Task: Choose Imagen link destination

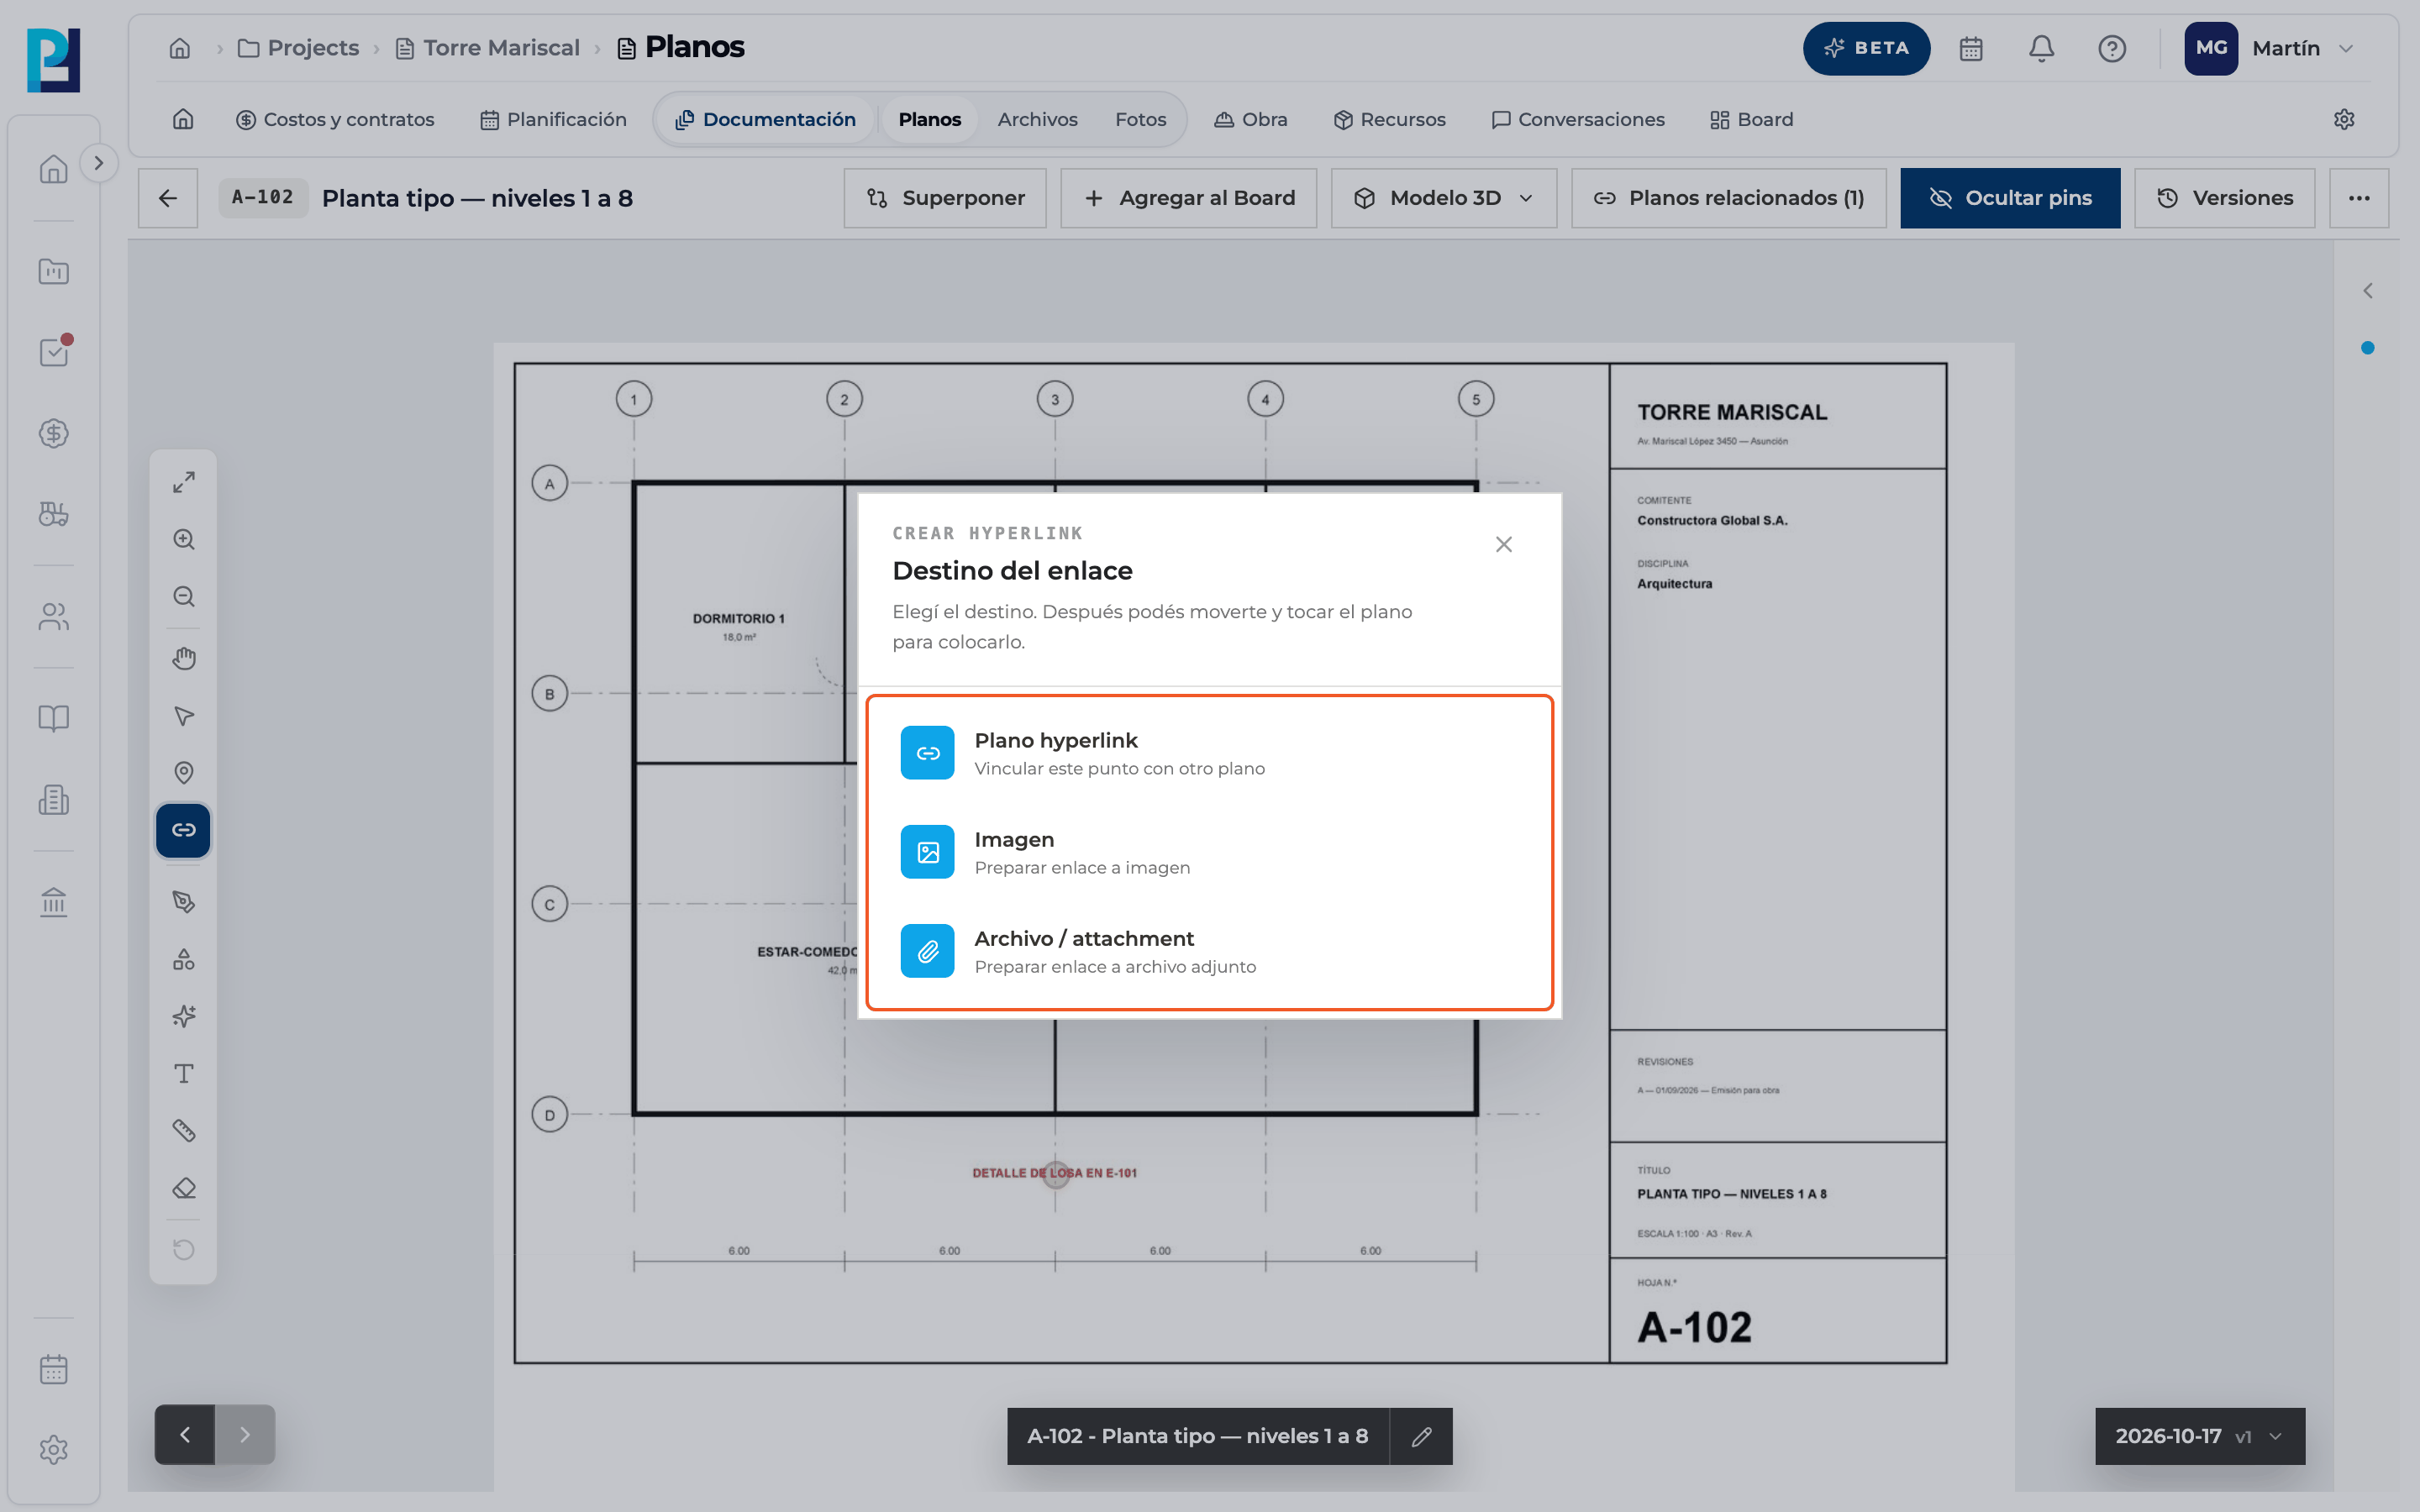Action: (x=1209, y=852)
